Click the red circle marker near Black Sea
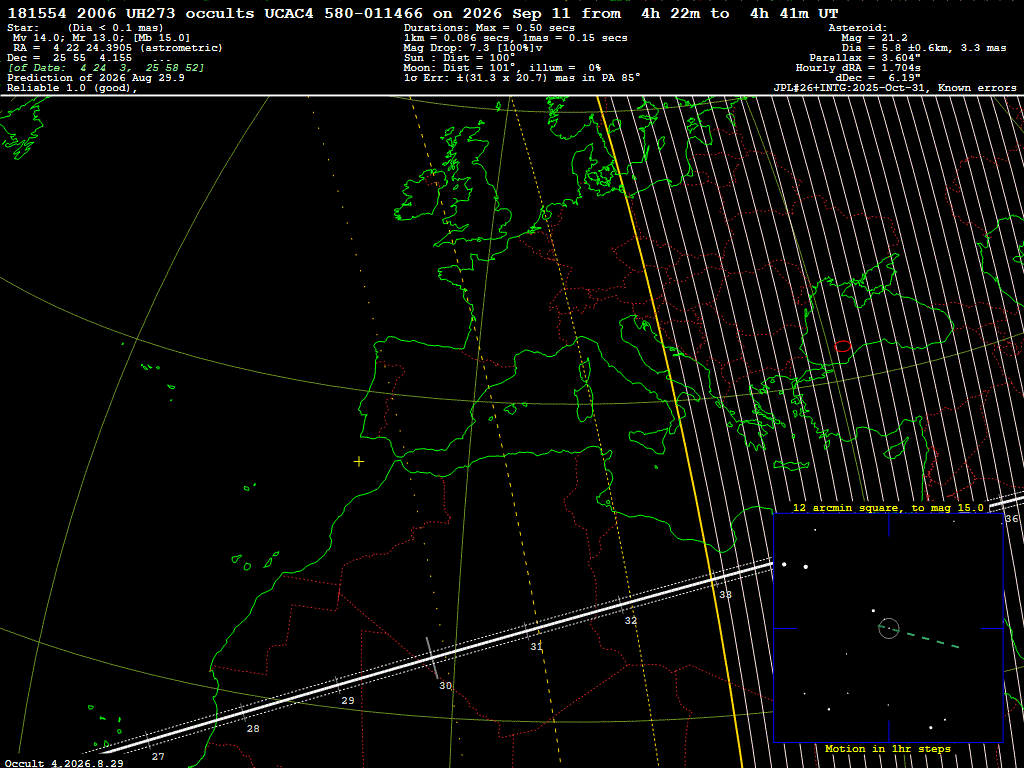The image size is (1024, 768). 843,346
